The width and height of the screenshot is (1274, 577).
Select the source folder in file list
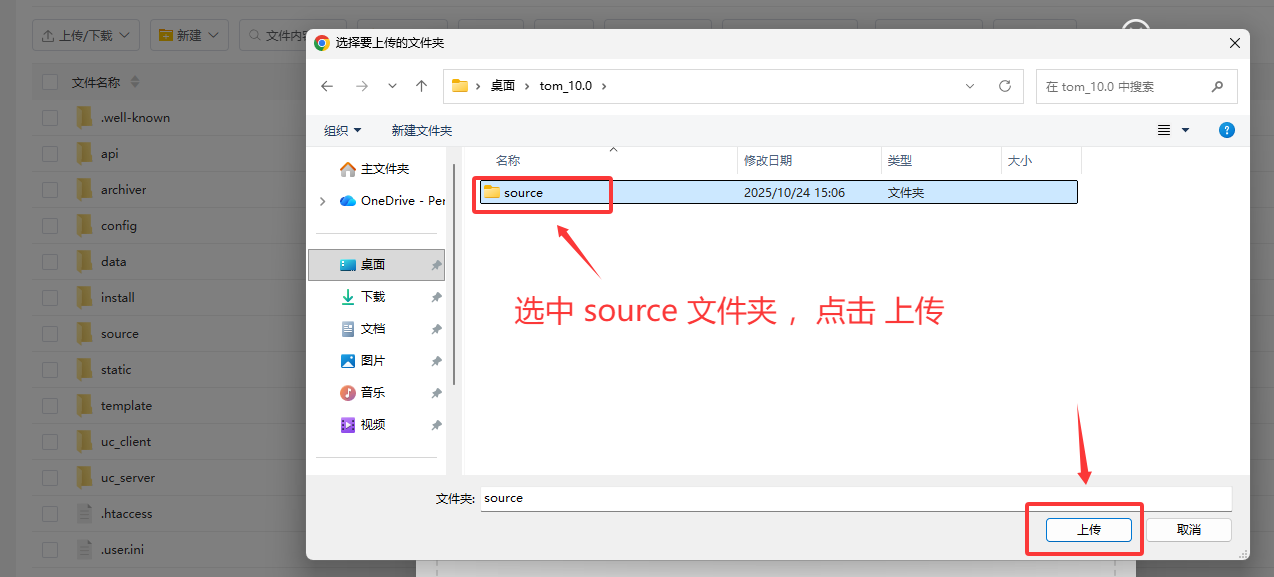point(523,192)
